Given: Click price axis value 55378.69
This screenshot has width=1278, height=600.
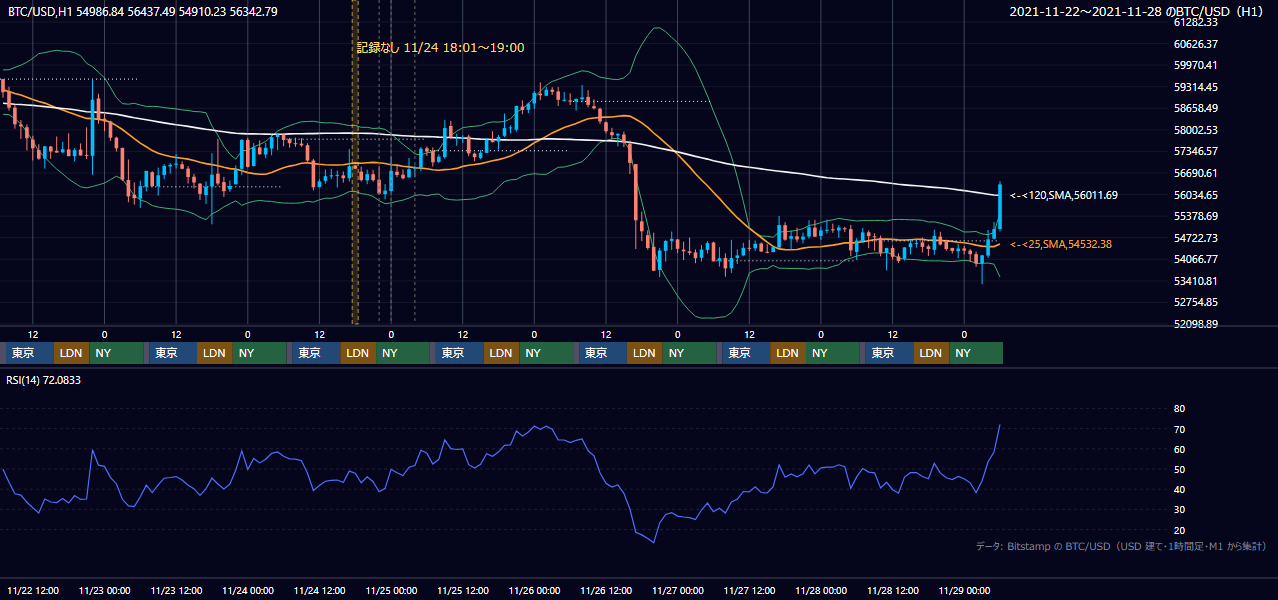Looking at the screenshot, I should 1195,216.
